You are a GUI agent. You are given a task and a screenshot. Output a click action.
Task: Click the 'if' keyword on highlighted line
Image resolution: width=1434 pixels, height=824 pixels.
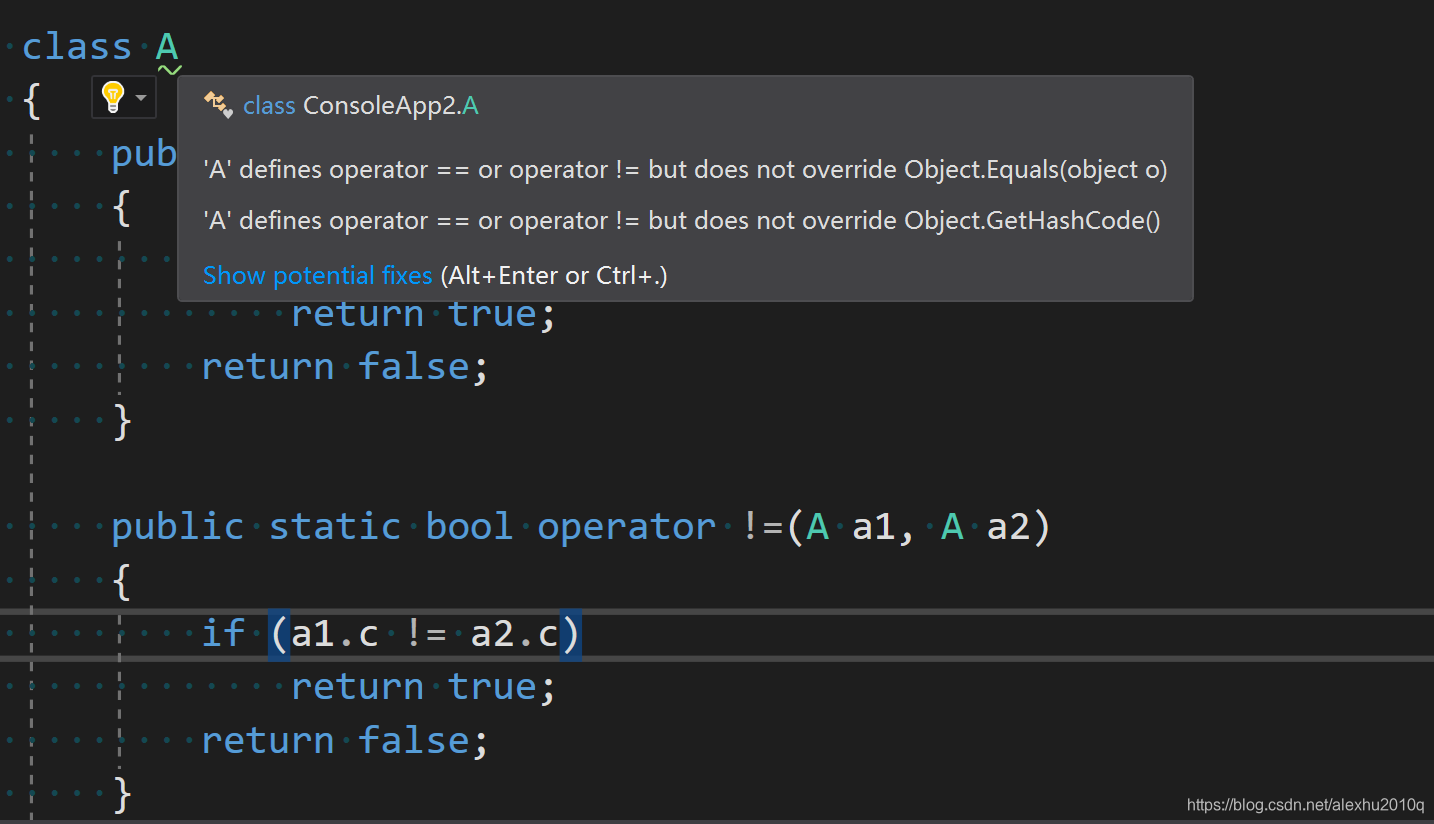[x=223, y=634]
